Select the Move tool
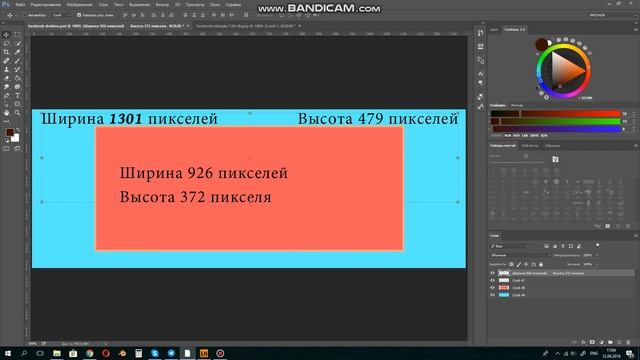This screenshot has width=640, height=360. pyautogui.click(x=6, y=35)
